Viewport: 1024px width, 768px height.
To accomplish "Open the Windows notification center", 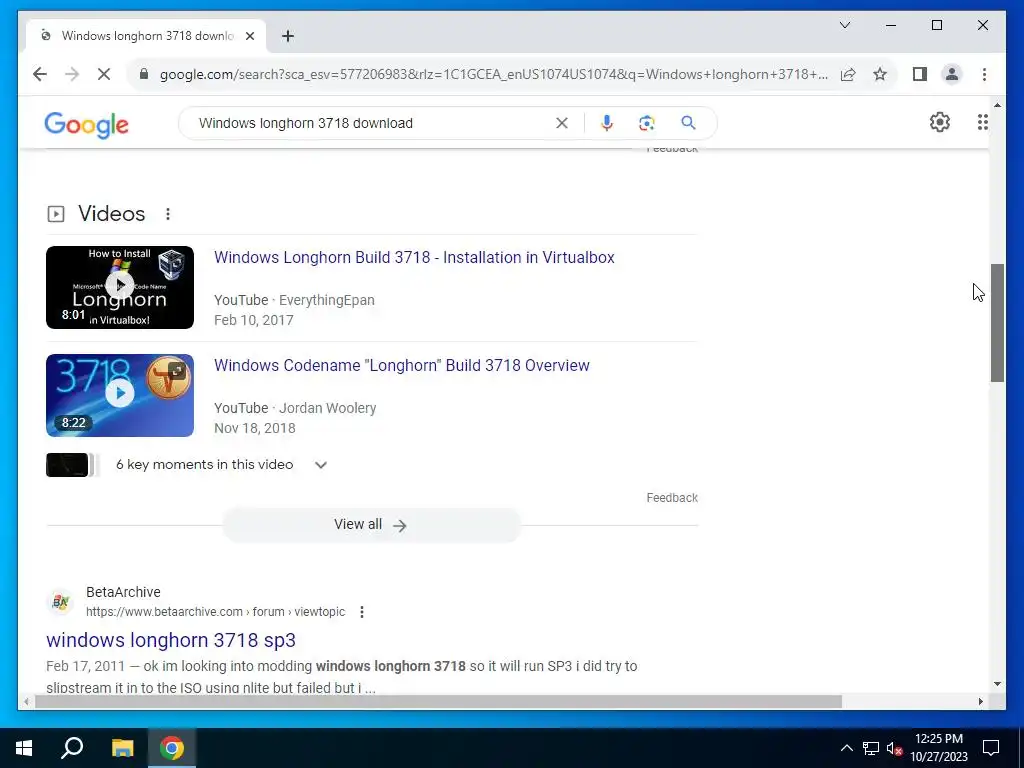I will coord(991,748).
